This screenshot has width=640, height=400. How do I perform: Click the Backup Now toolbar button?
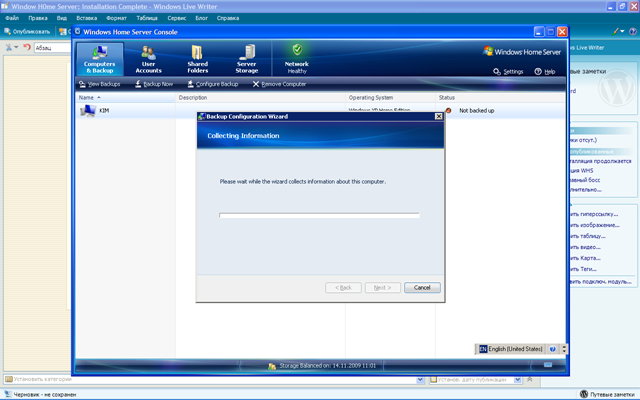tap(154, 84)
